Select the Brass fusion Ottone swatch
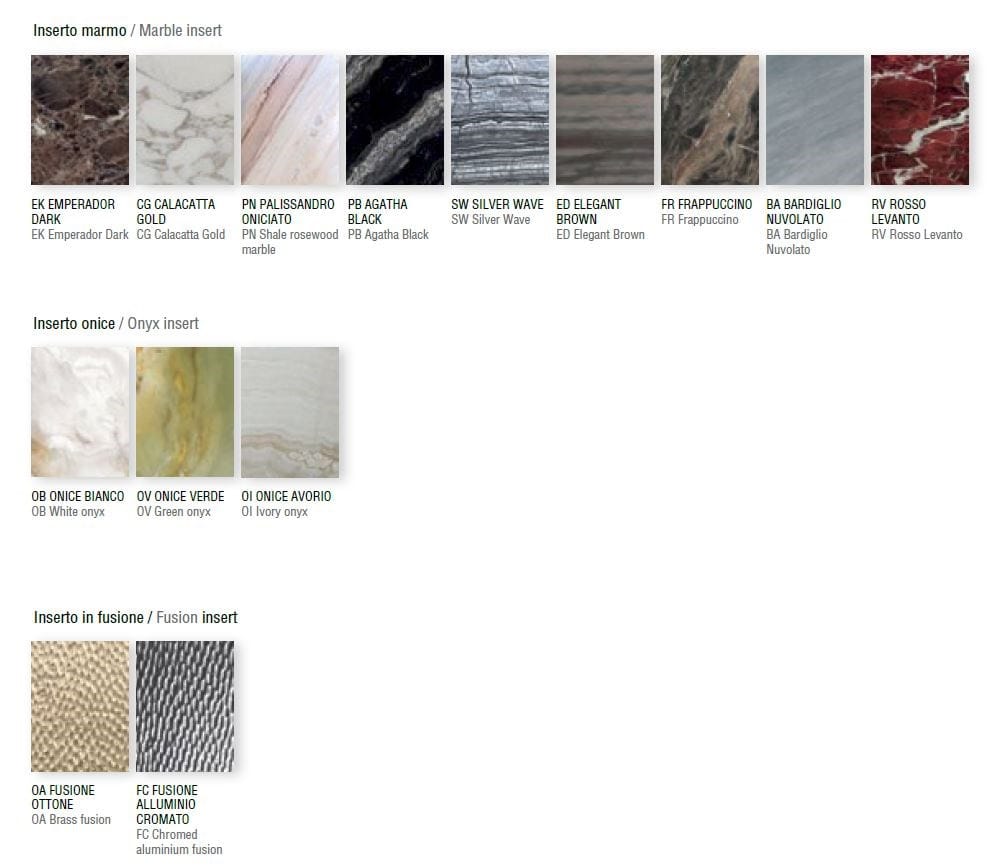Viewport: 994px width, 868px height. tap(80, 706)
